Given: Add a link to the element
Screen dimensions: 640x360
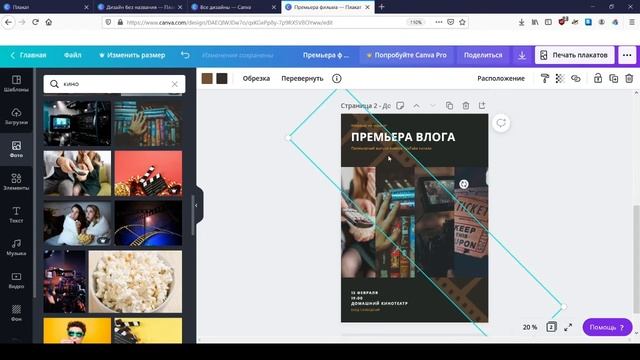Looking at the screenshot, I should [576, 78].
